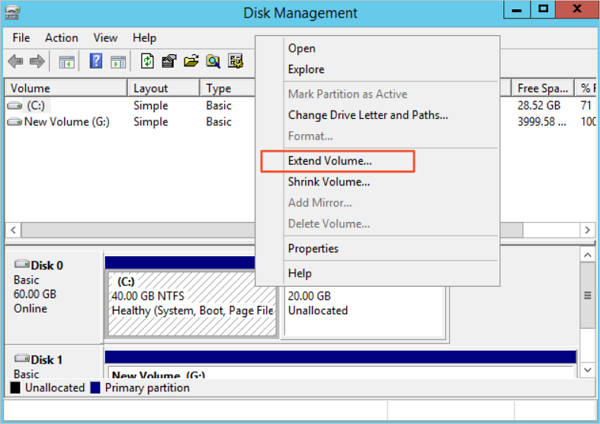Click the black Unallocated legend swatch
The width and height of the screenshot is (600, 424).
(x=15, y=388)
